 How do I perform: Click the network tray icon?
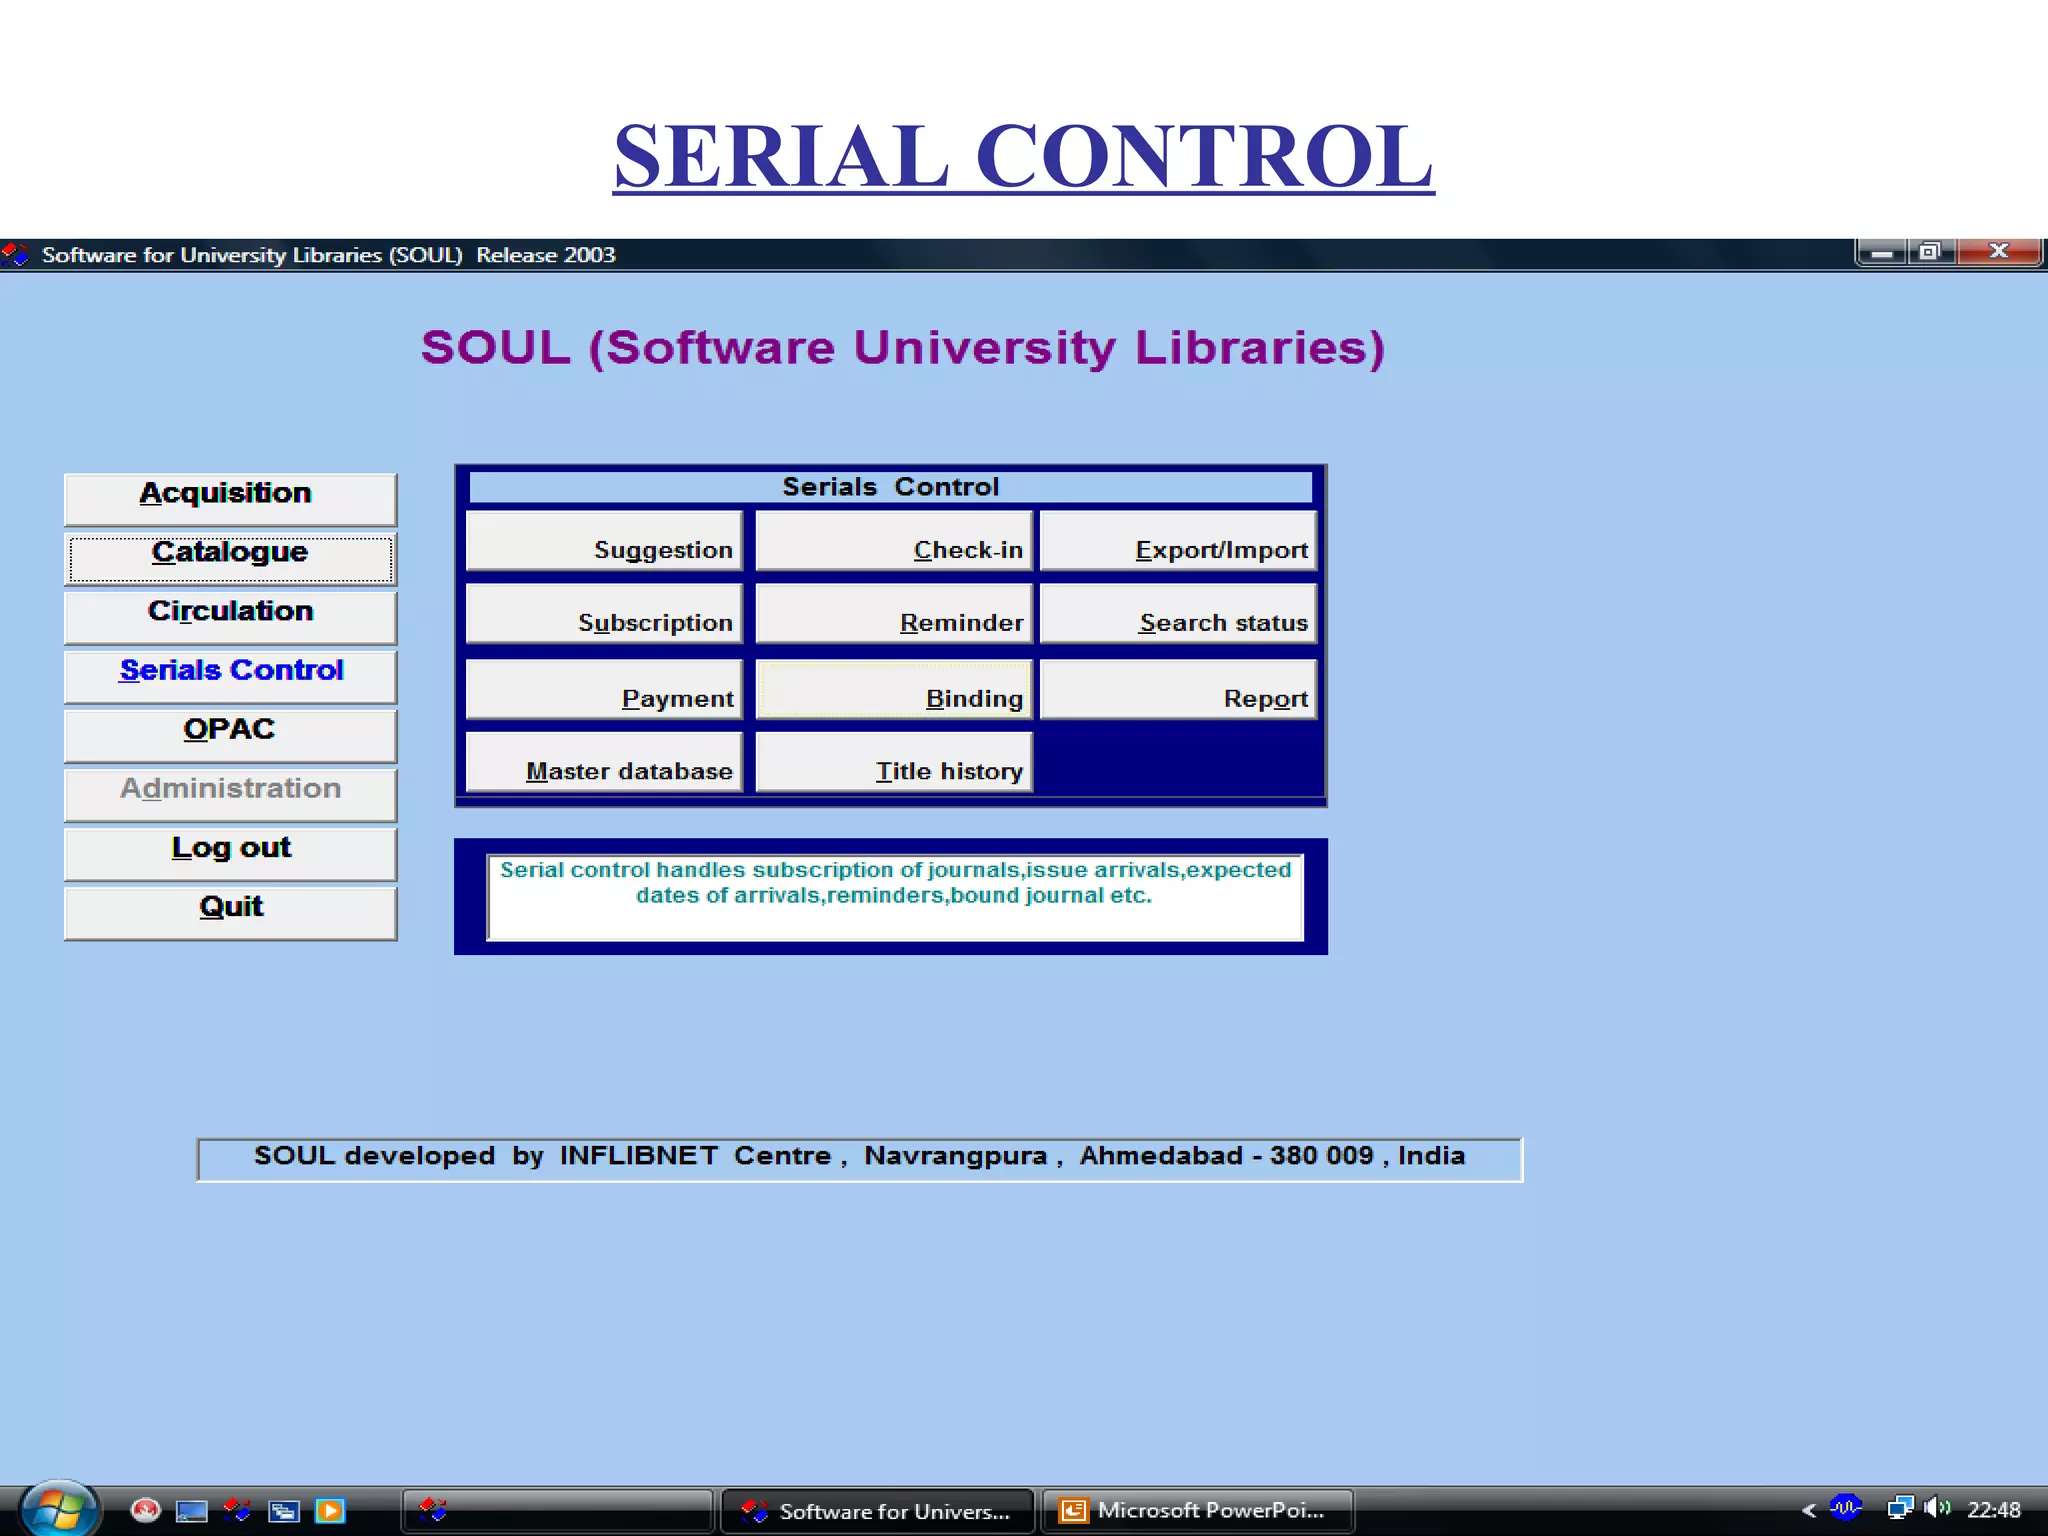1900,1507
